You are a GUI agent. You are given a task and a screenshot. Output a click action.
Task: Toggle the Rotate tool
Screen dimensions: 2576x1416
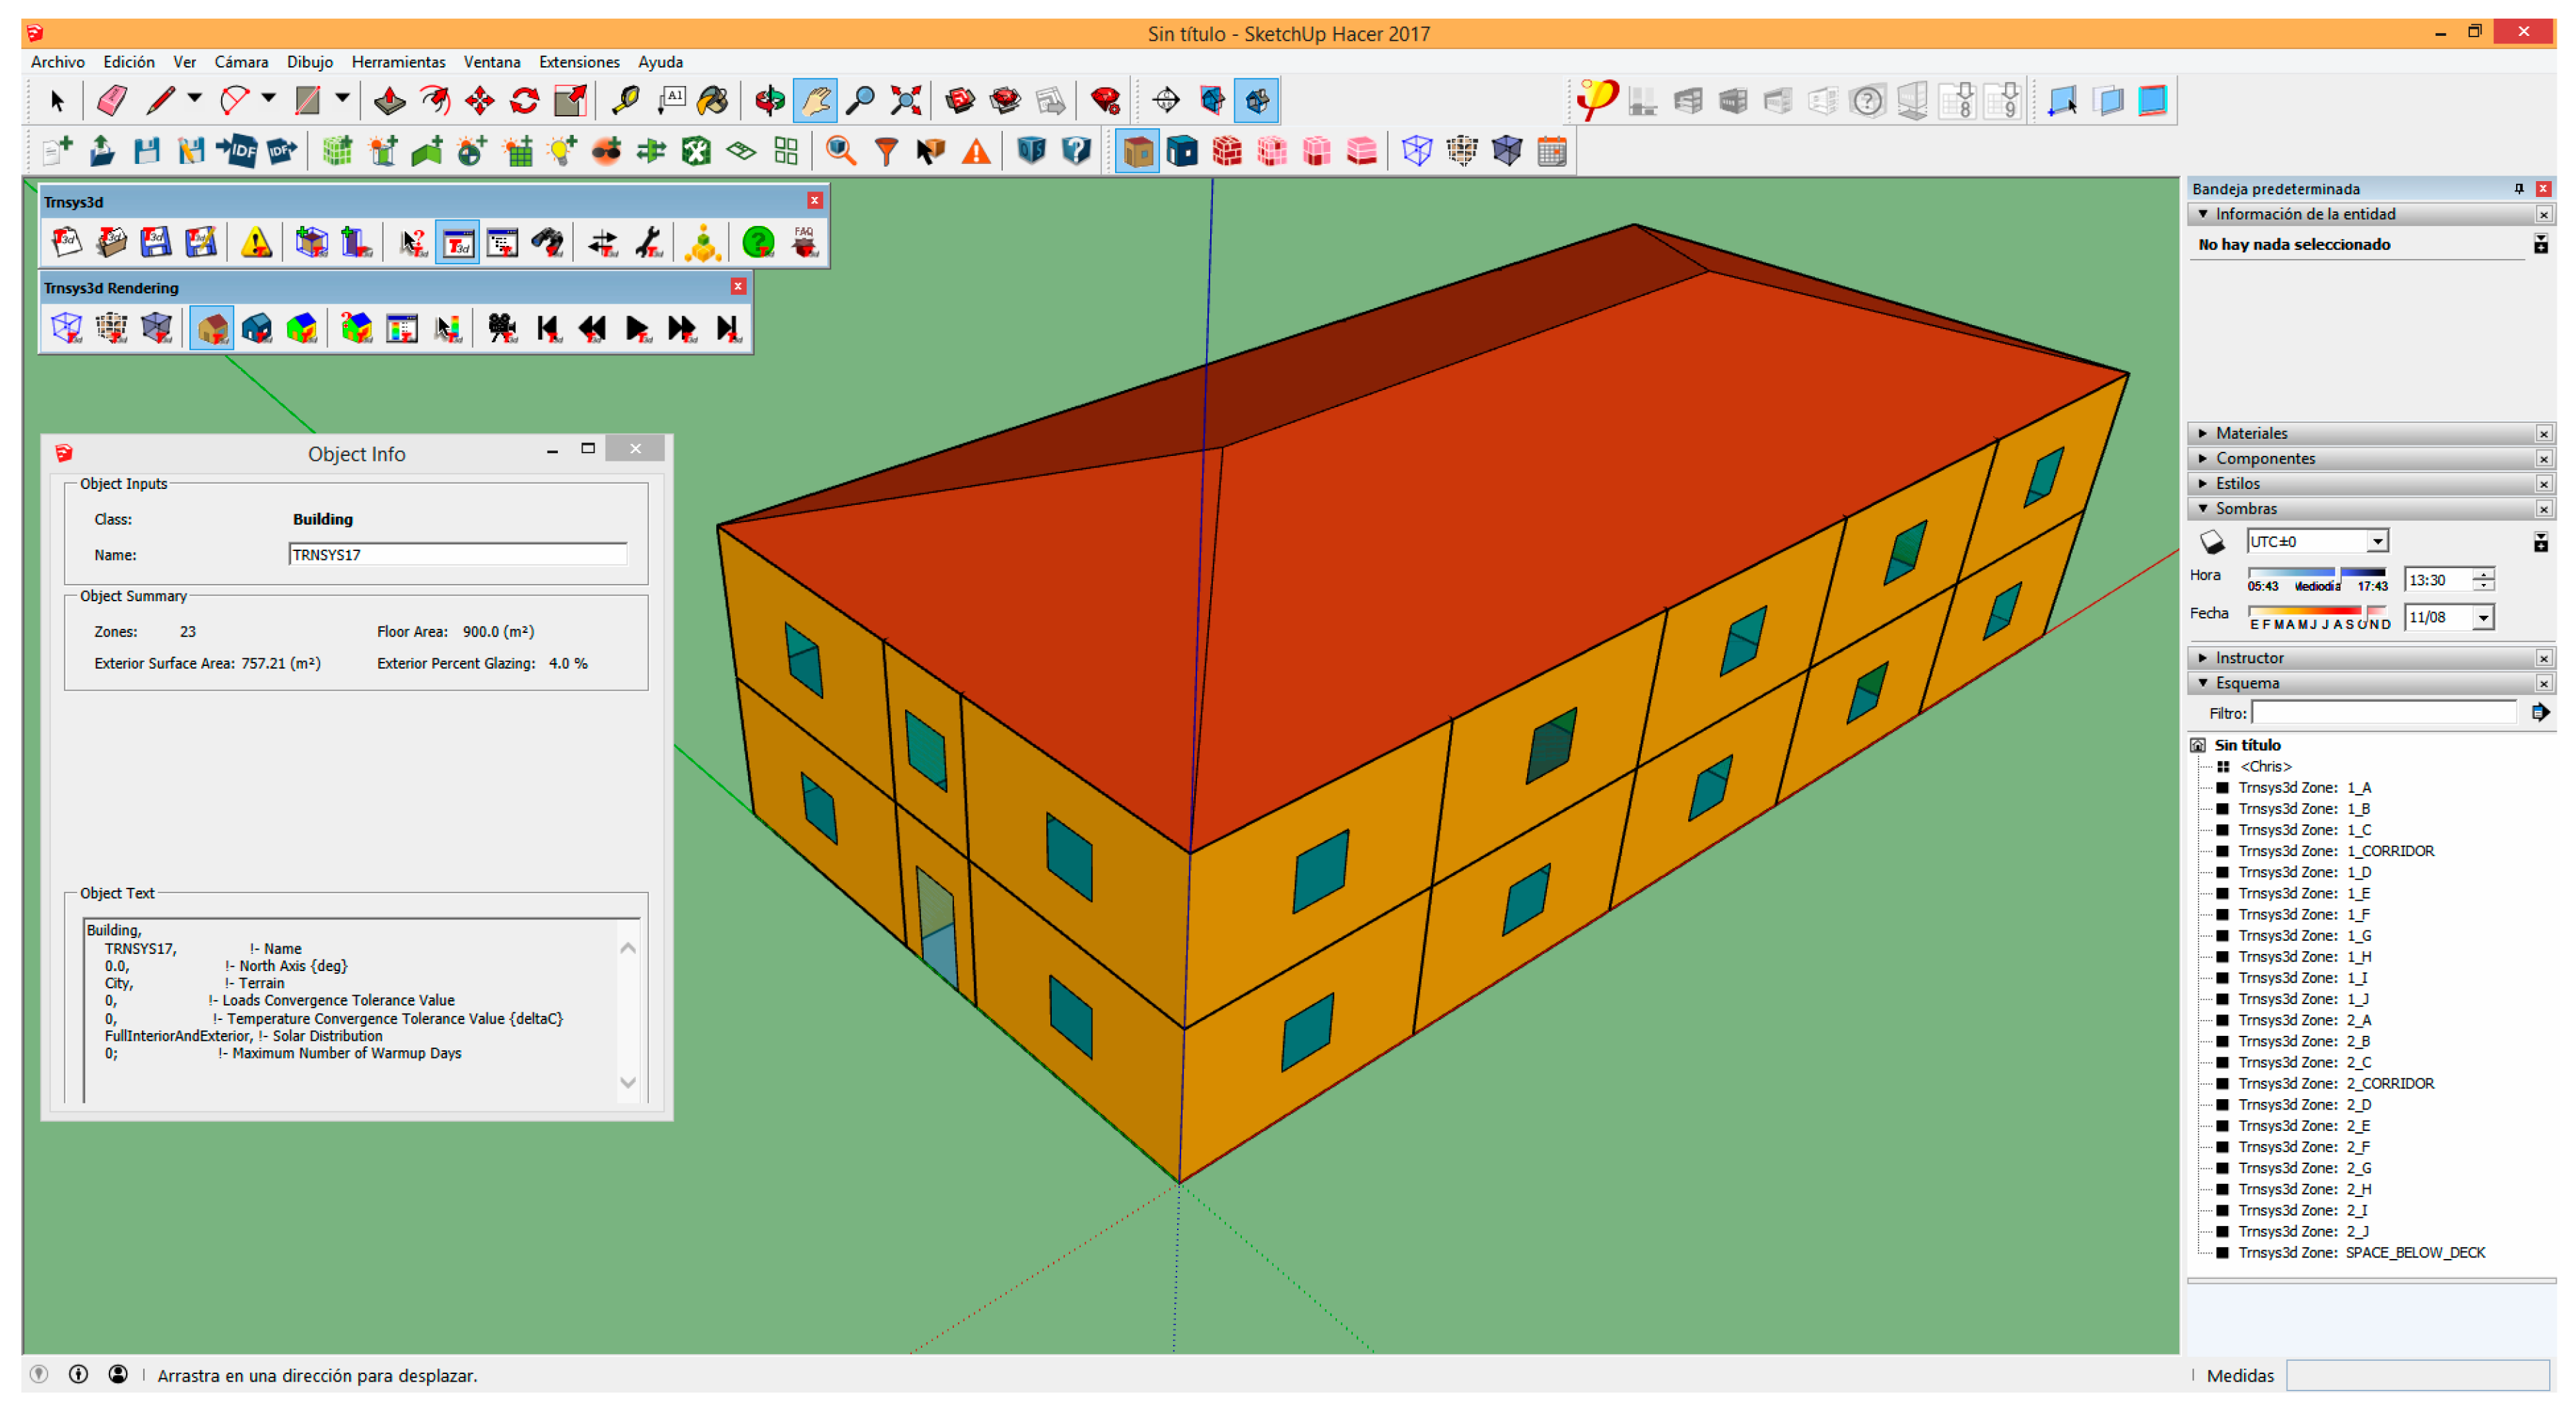click(524, 100)
